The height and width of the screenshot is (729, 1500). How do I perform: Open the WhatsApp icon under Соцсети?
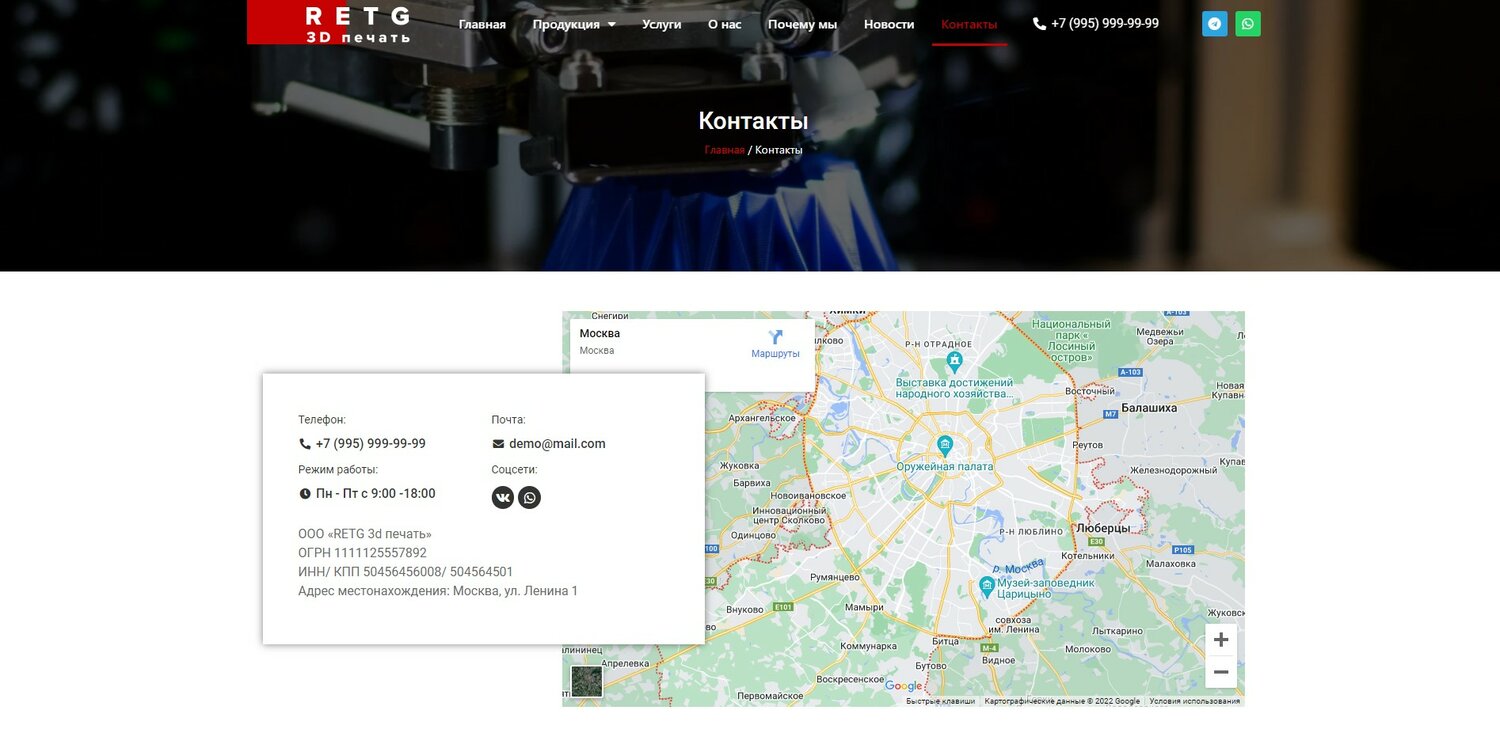pyautogui.click(x=529, y=497)
